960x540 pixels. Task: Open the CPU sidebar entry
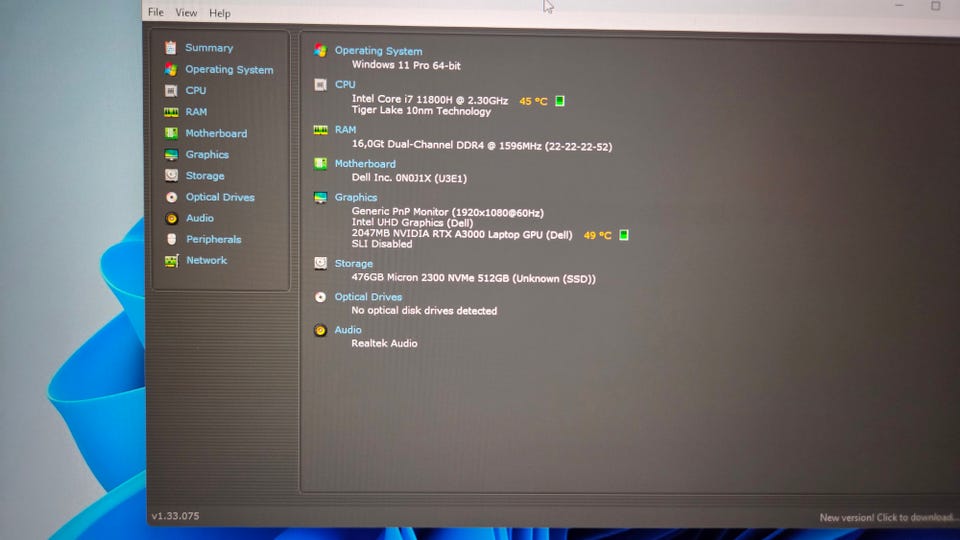196,91
